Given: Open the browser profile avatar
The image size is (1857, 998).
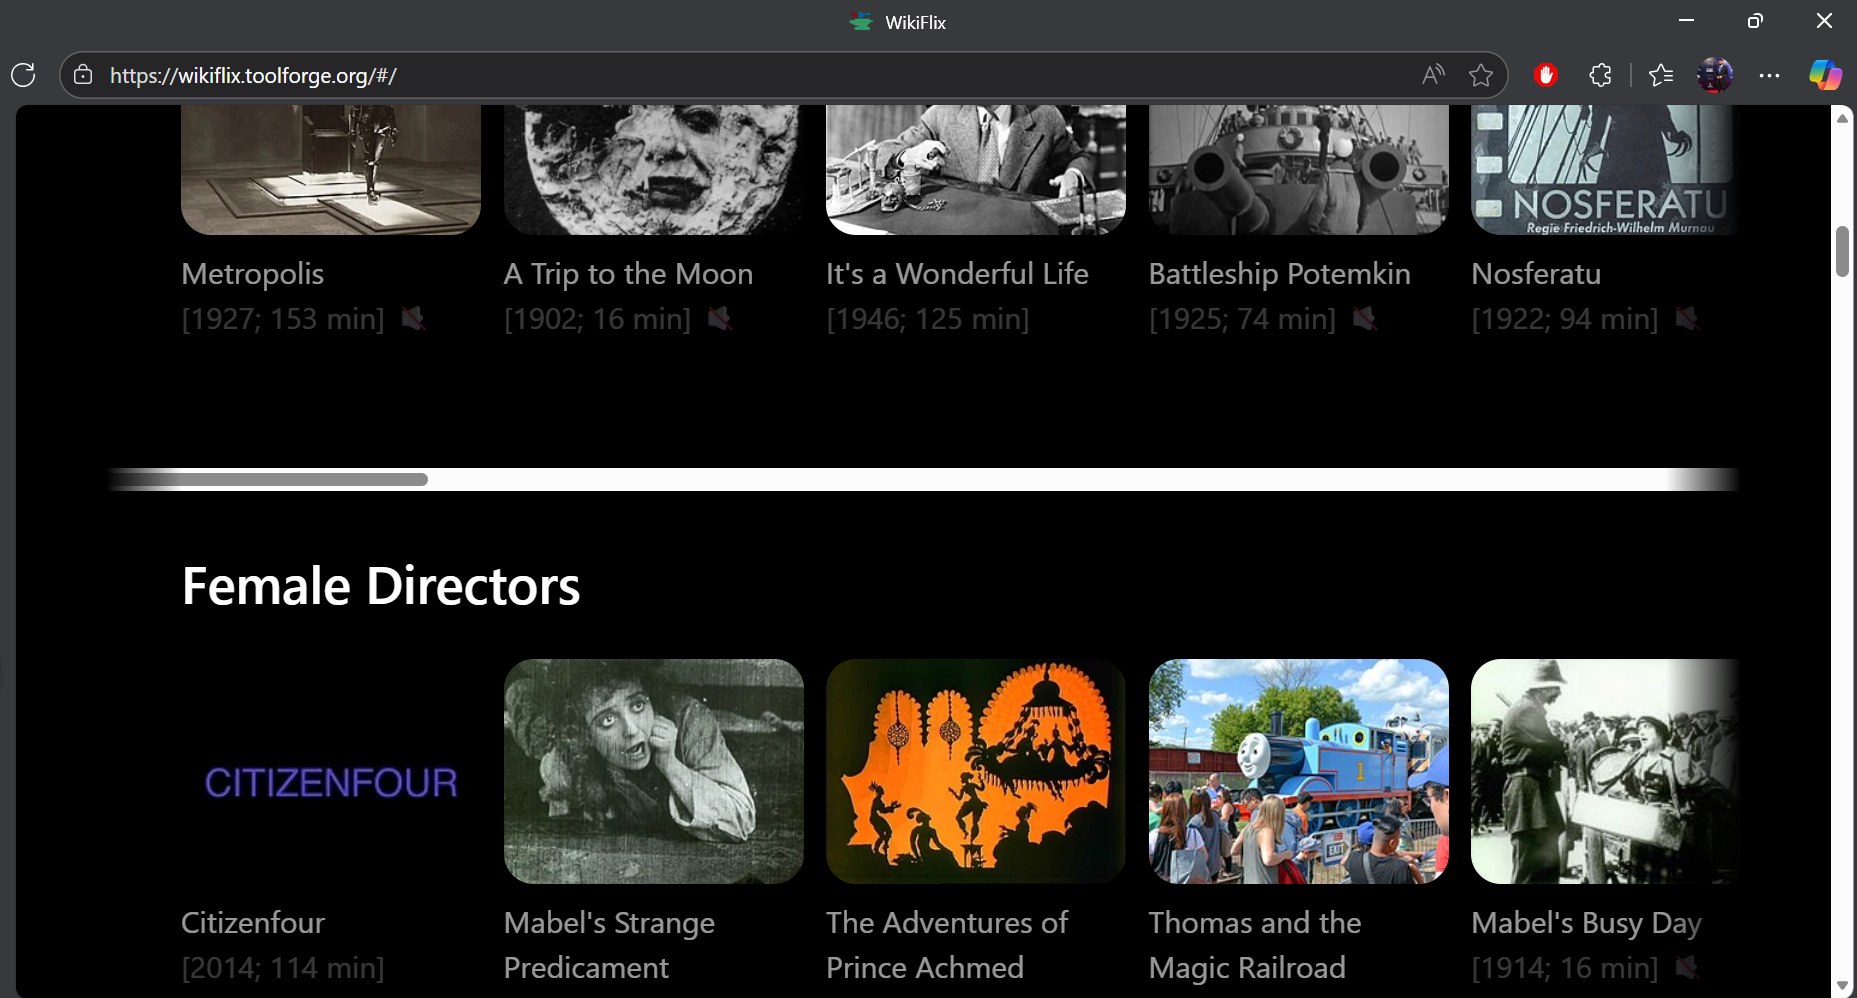Looking at the screenshot, I should pyautogui.click(x=1715, y=75).
